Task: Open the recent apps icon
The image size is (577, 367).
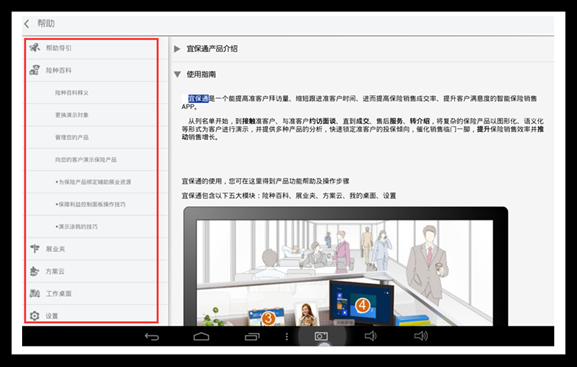Action: 252,336
